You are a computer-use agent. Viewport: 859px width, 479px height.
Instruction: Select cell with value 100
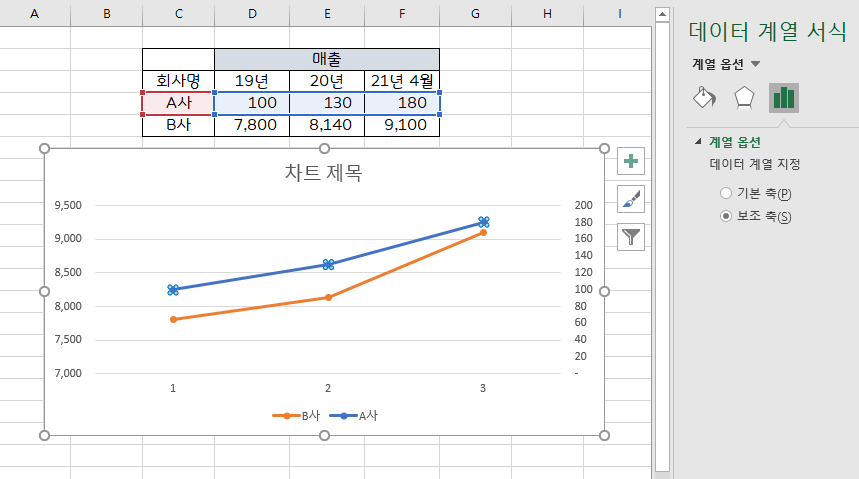coord(252,103)
